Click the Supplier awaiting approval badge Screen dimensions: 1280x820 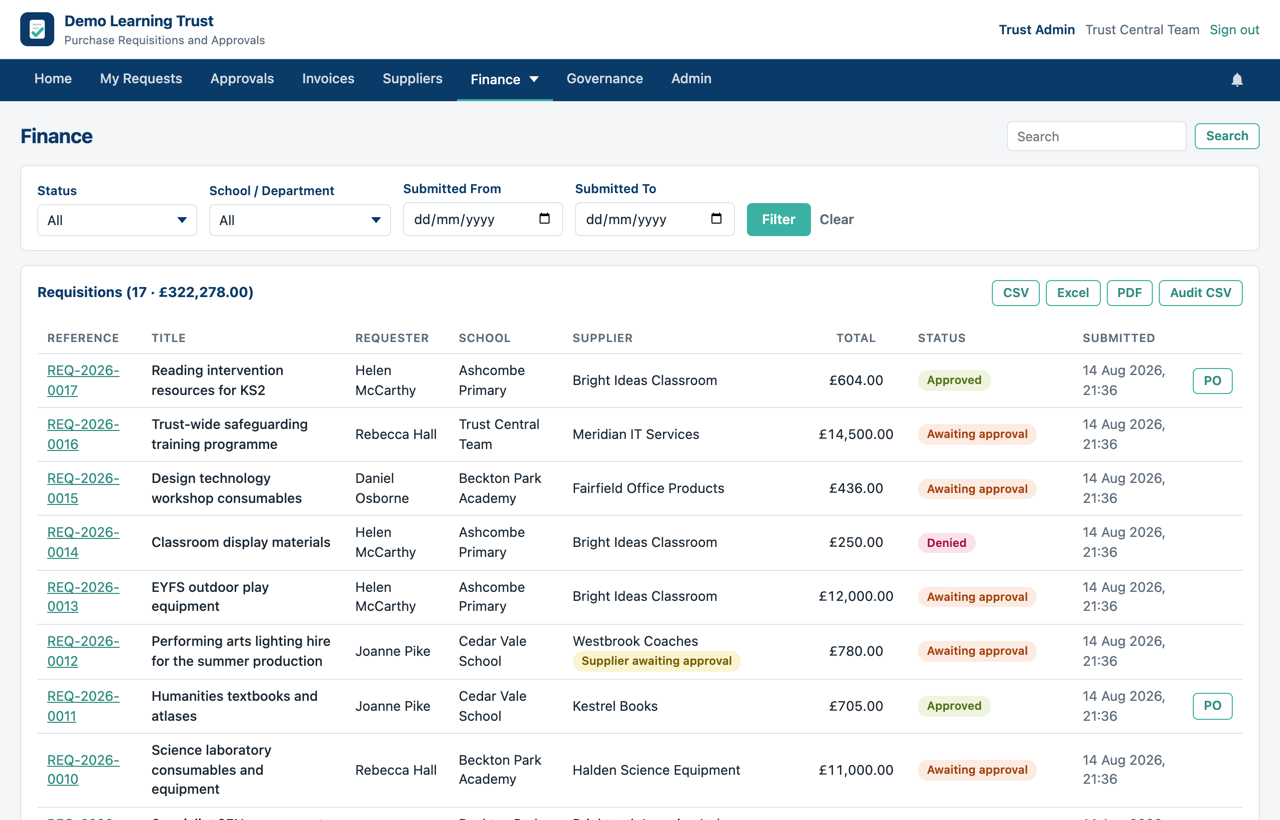pos(657,661)
